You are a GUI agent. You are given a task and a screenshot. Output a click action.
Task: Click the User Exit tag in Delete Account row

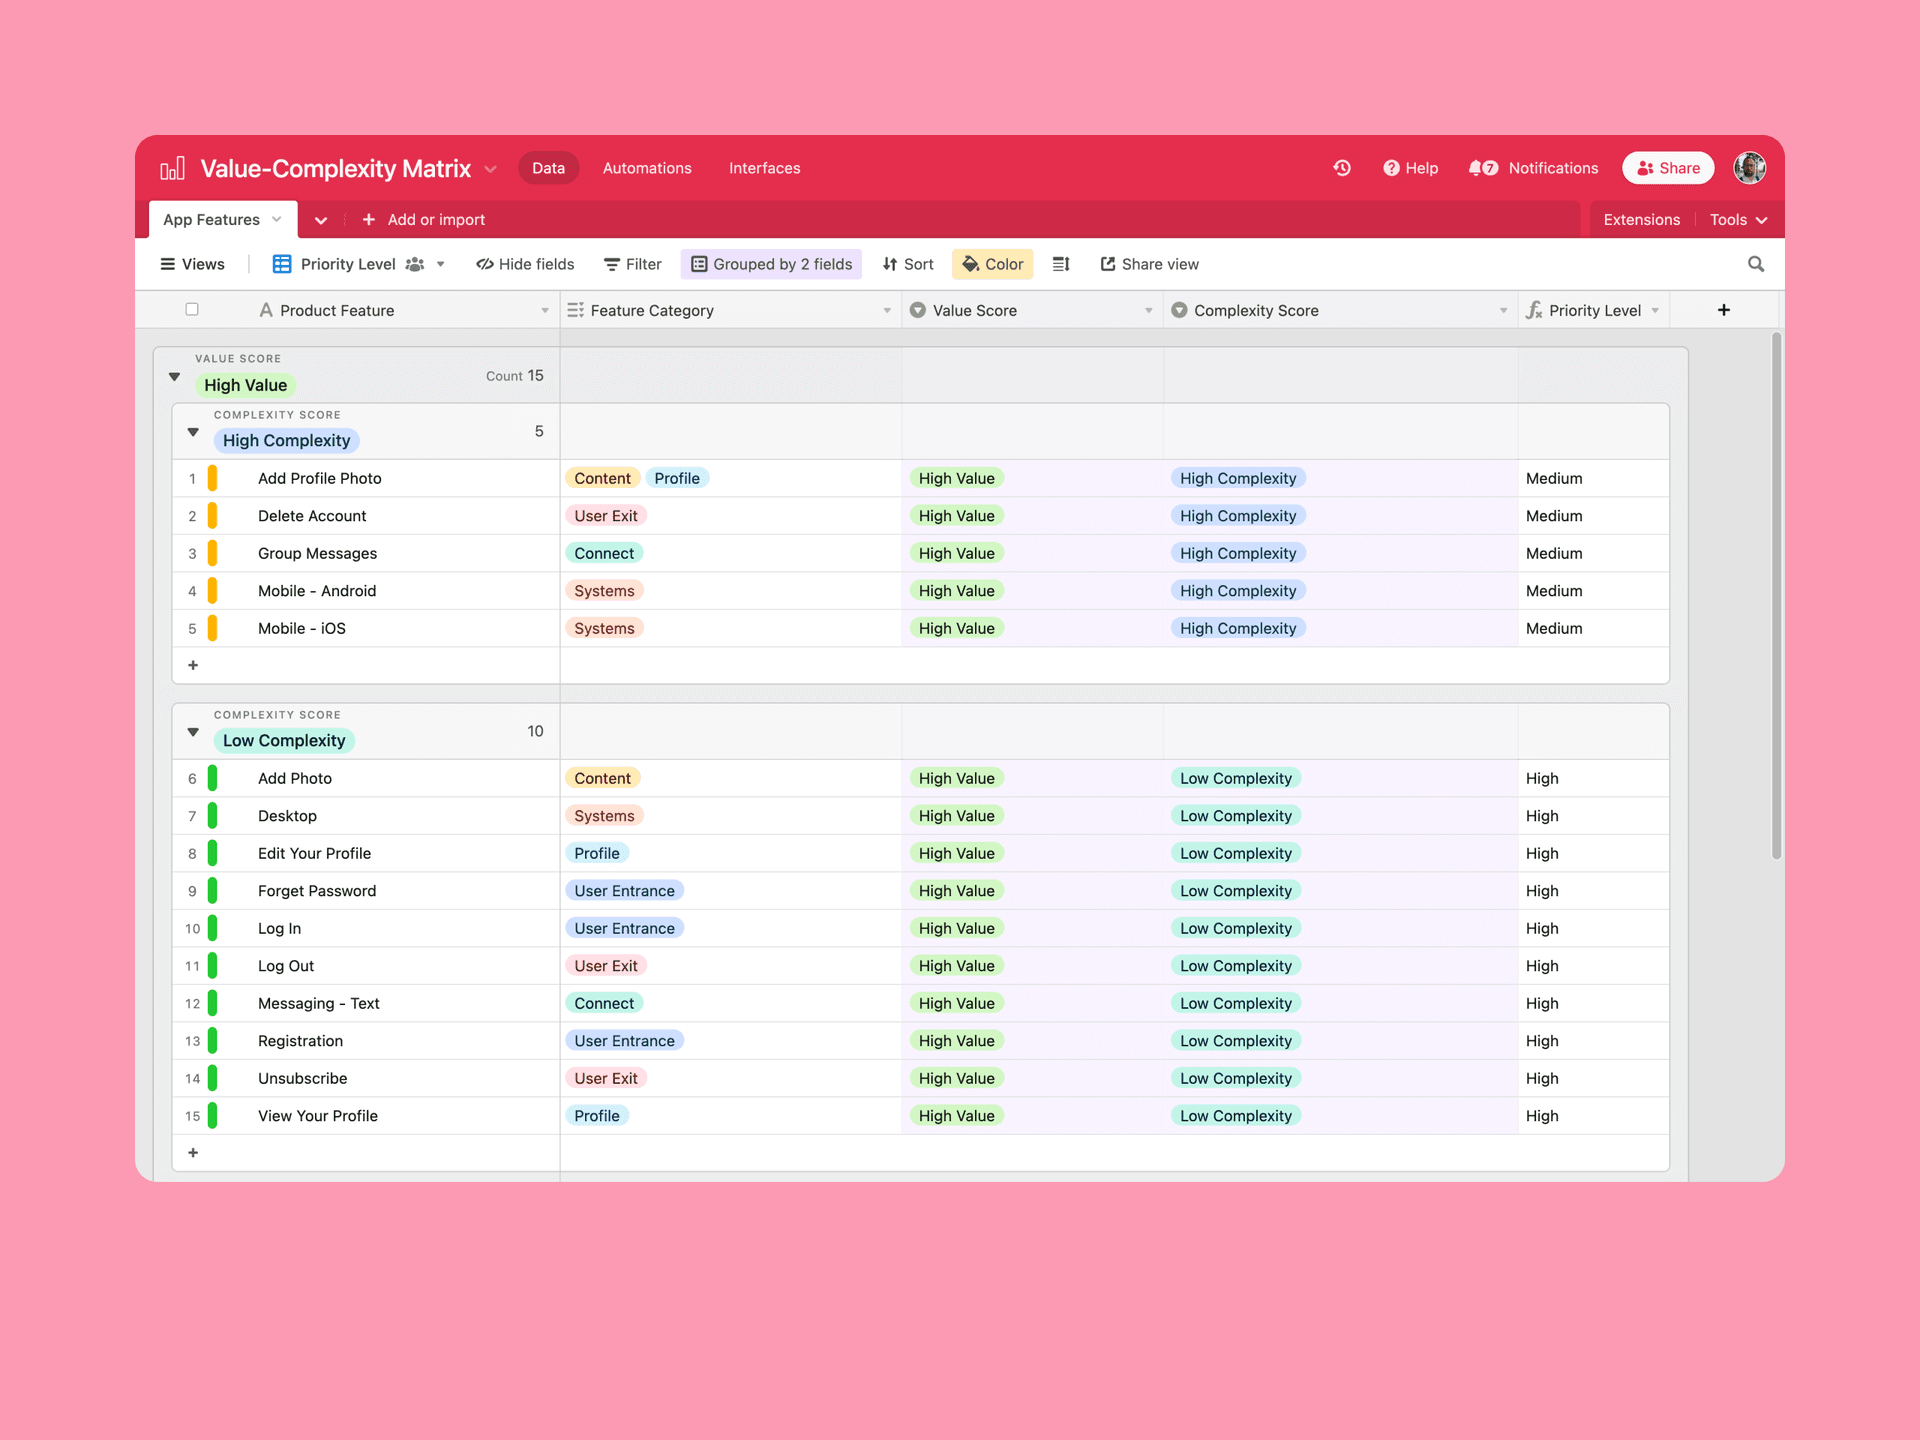(x=606, y=516)
